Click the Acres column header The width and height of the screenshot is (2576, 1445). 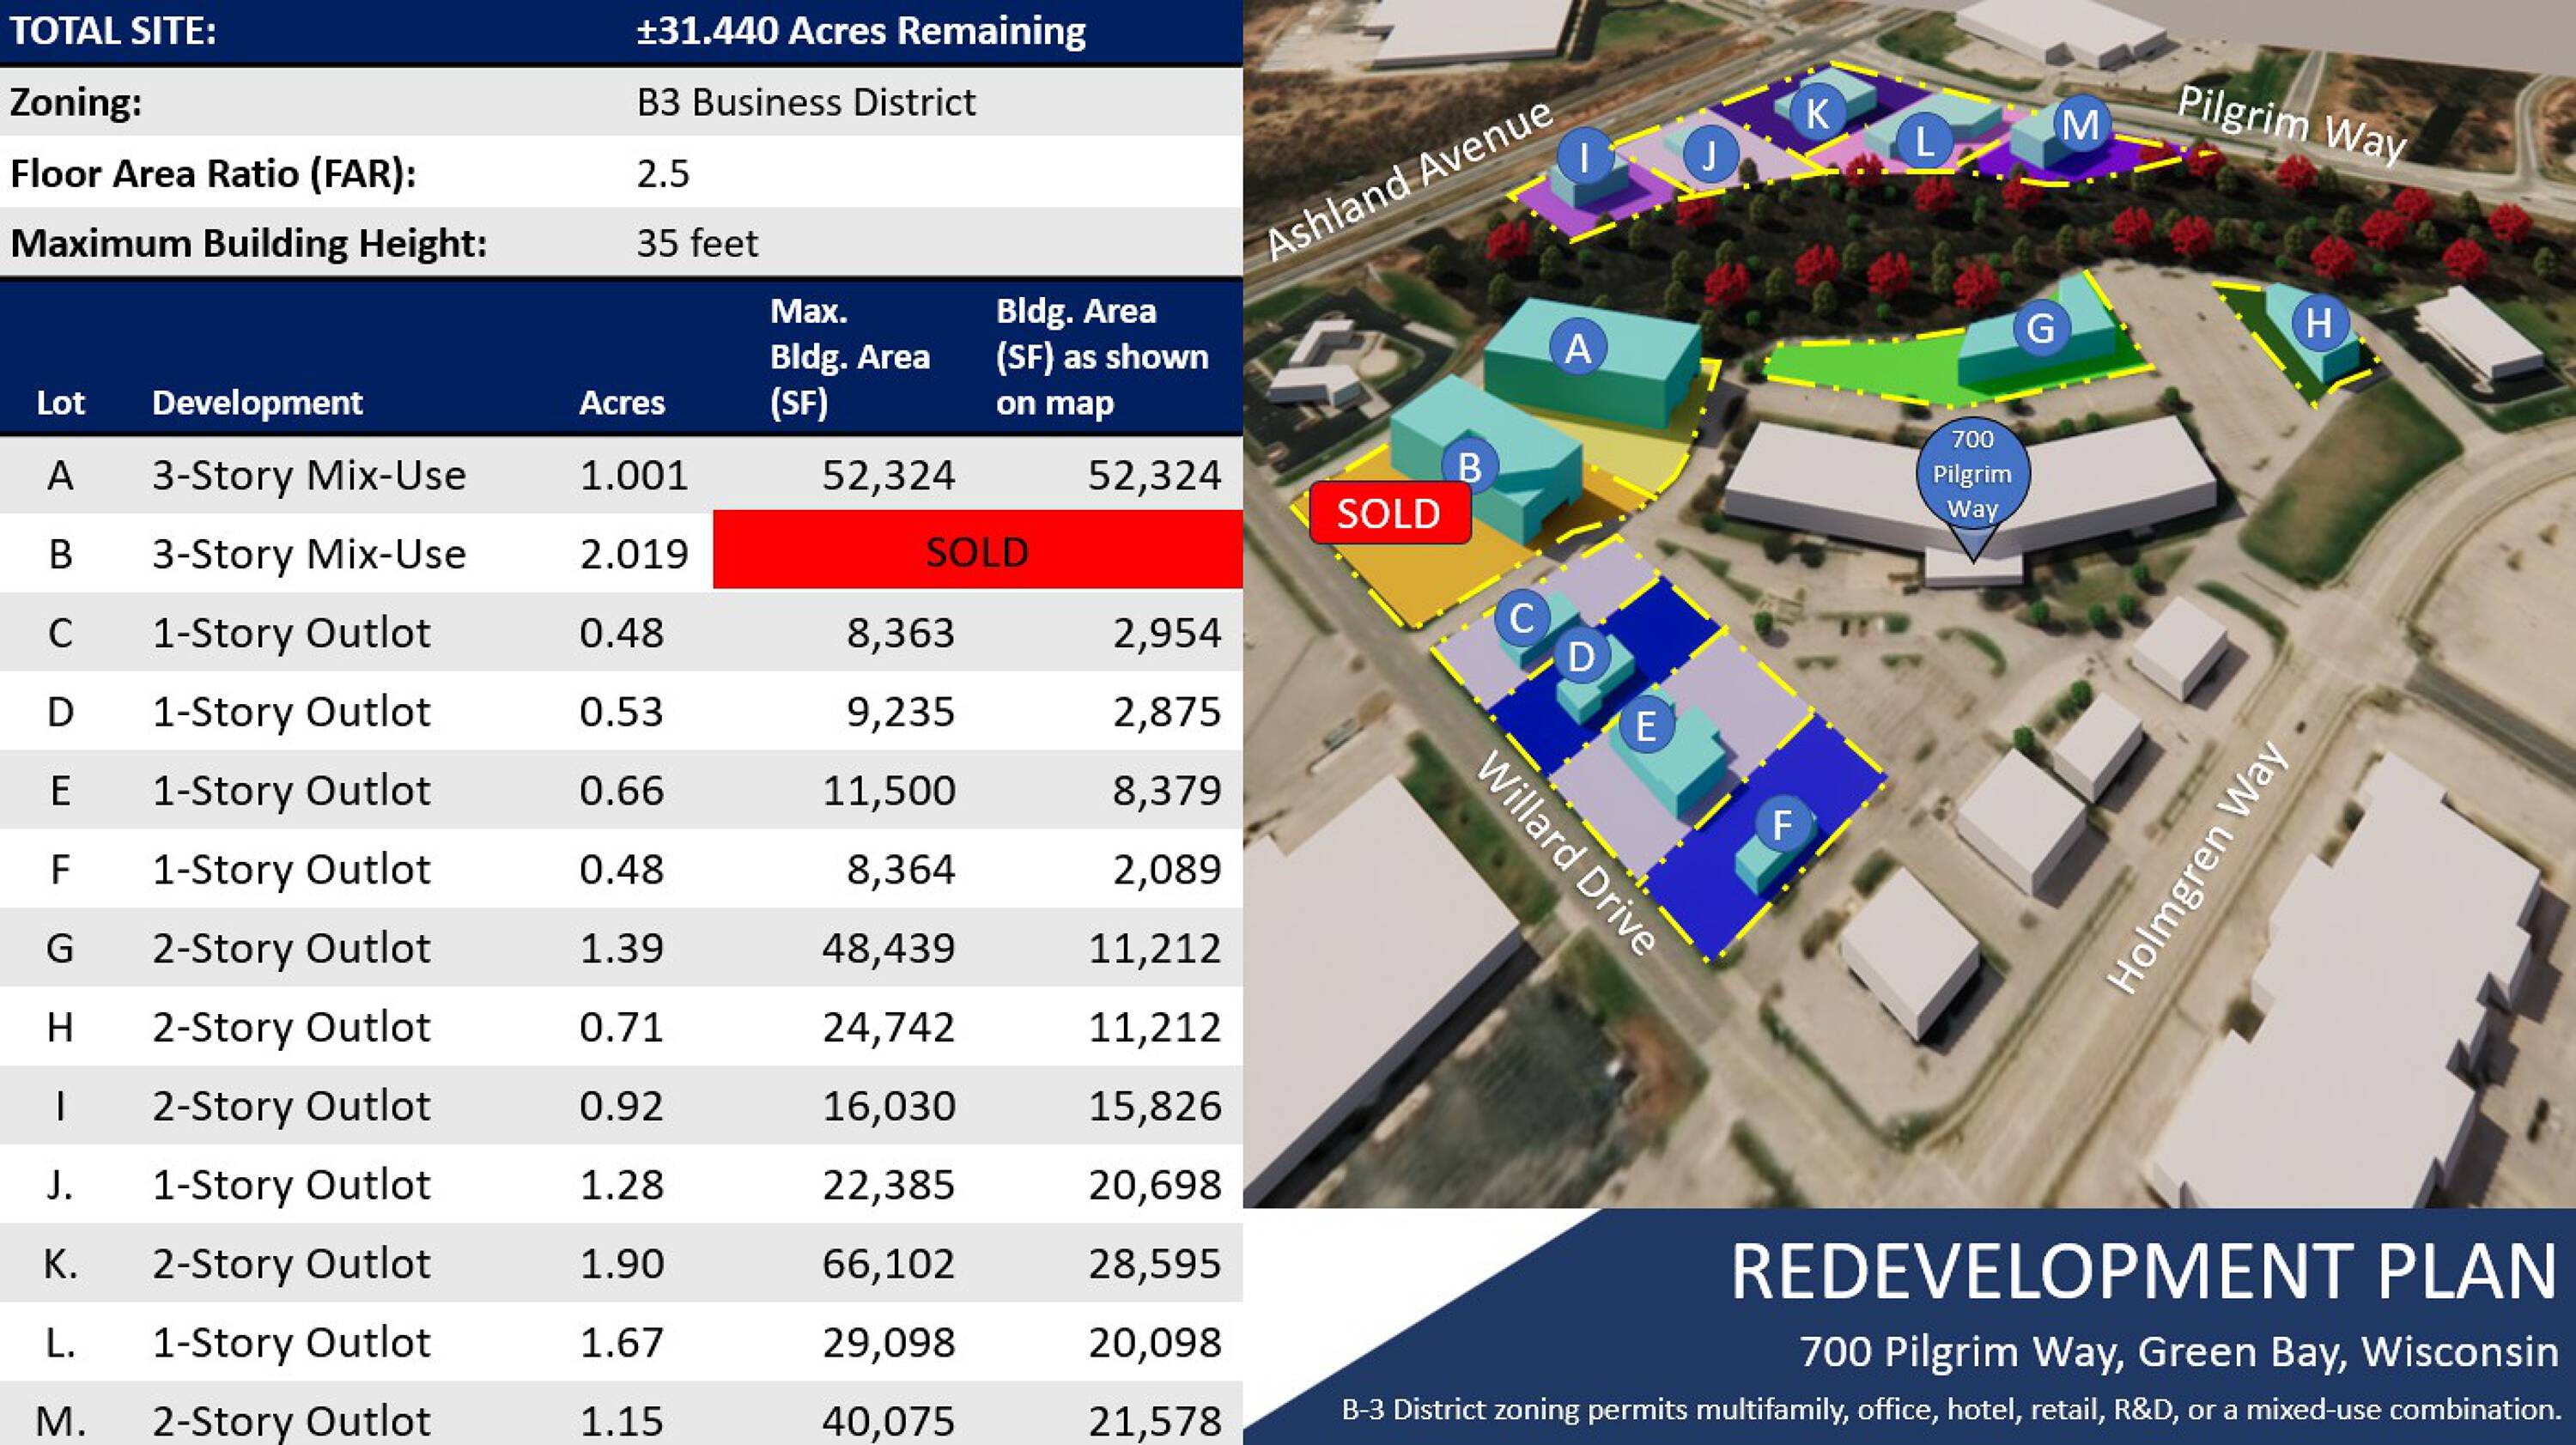621,402
